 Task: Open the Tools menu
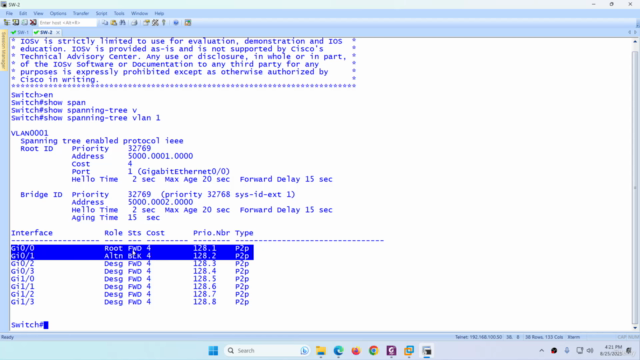(119, 13)
